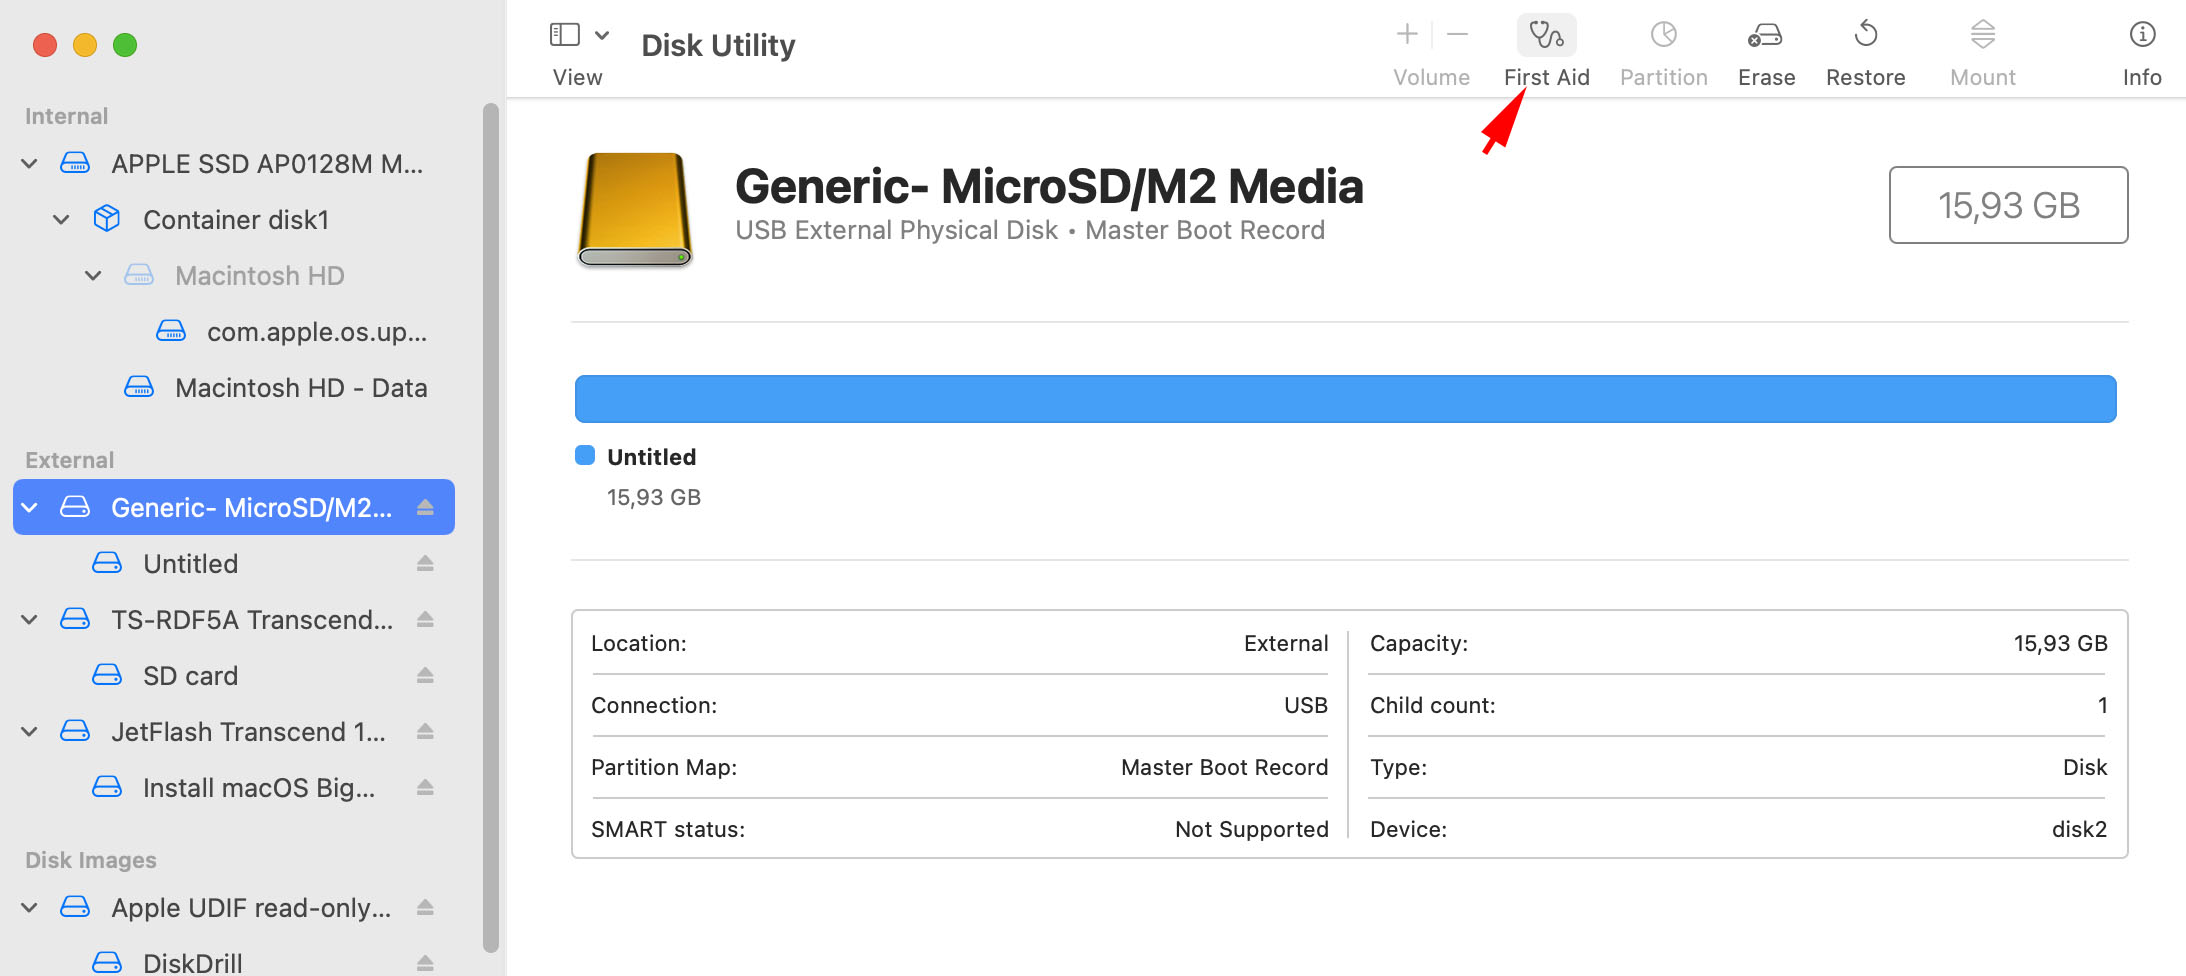Click the DiskDrill volume drive icon
Screen dimensions: 2186x976
click(107, 962)
